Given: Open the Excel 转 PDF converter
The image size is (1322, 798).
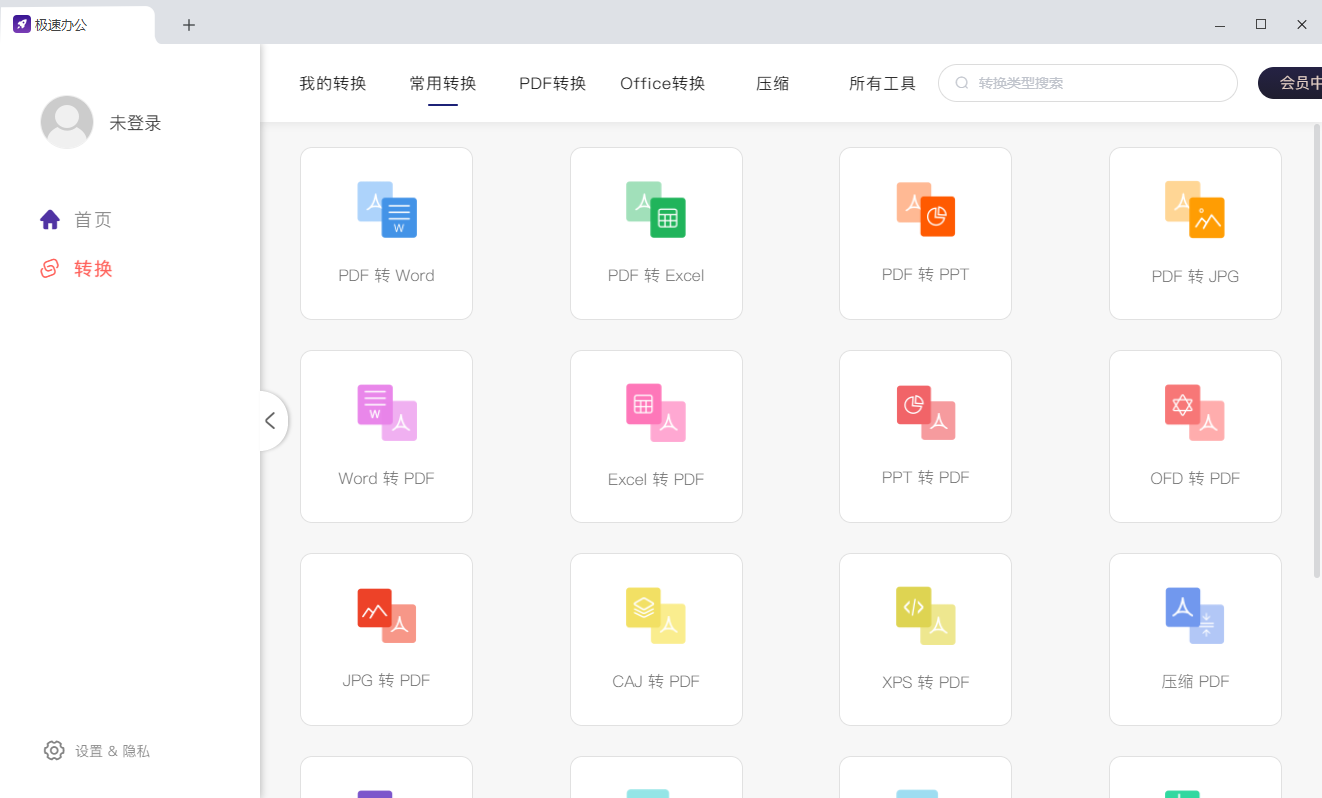Looking at the screenshot, I should [656, 436].
